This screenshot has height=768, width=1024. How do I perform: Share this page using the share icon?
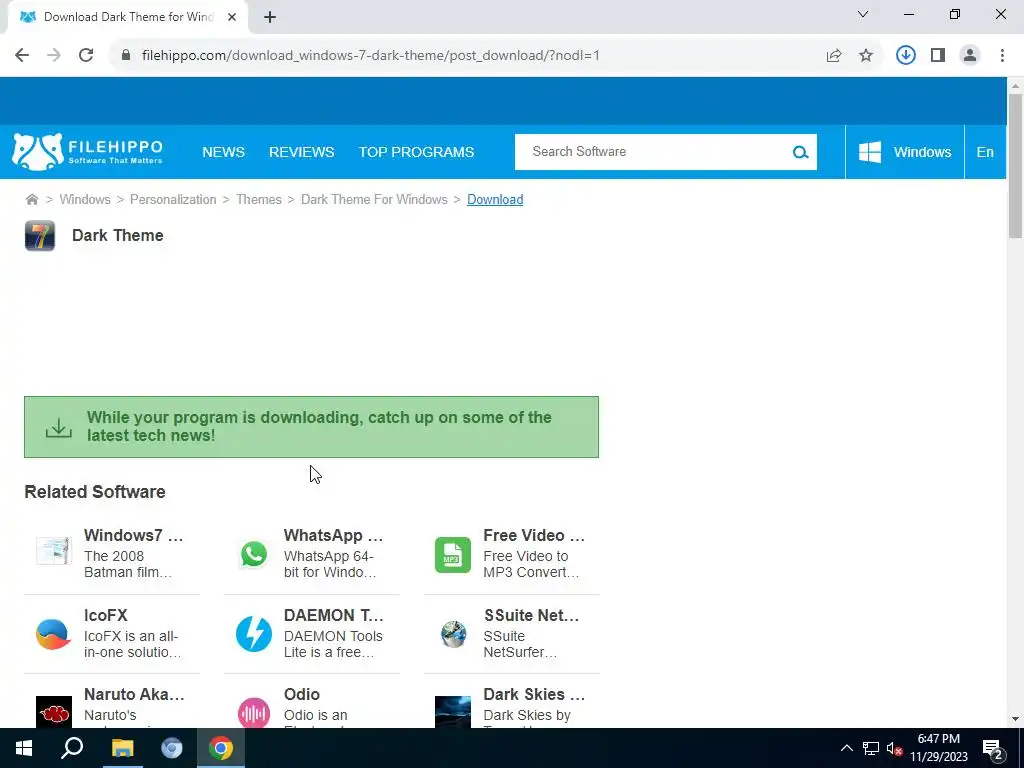pyautogui.click(x=834, y=56)
